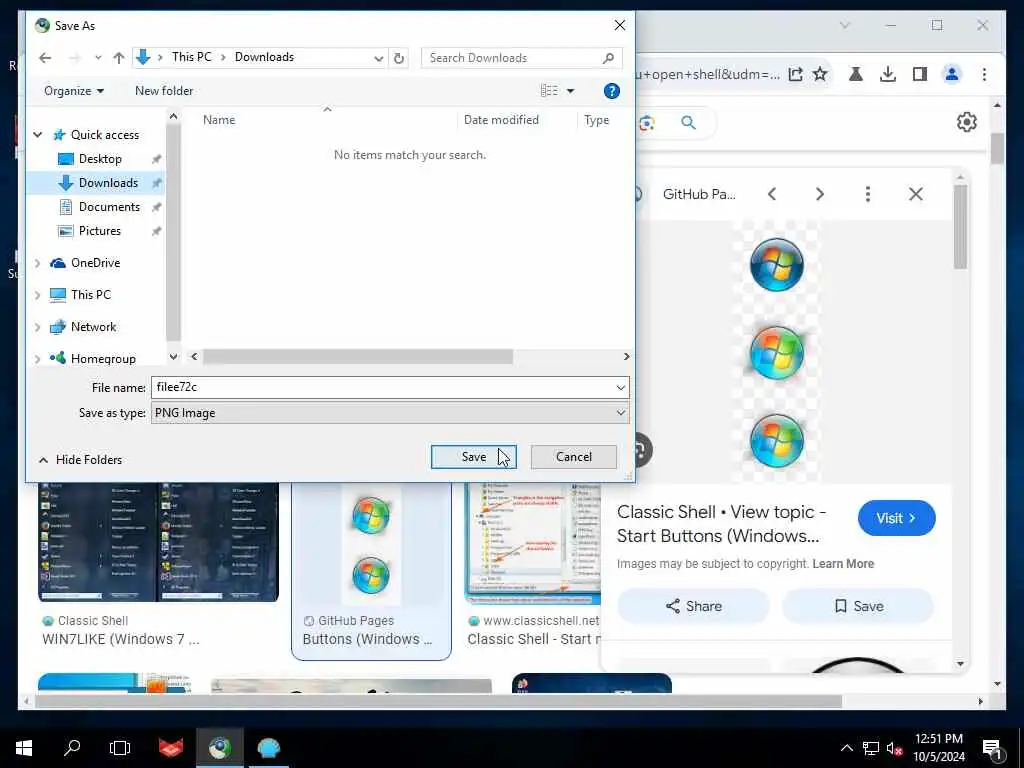1024x768 pixels.
Task: Open Google search settings gear
Action: [967, 122]
